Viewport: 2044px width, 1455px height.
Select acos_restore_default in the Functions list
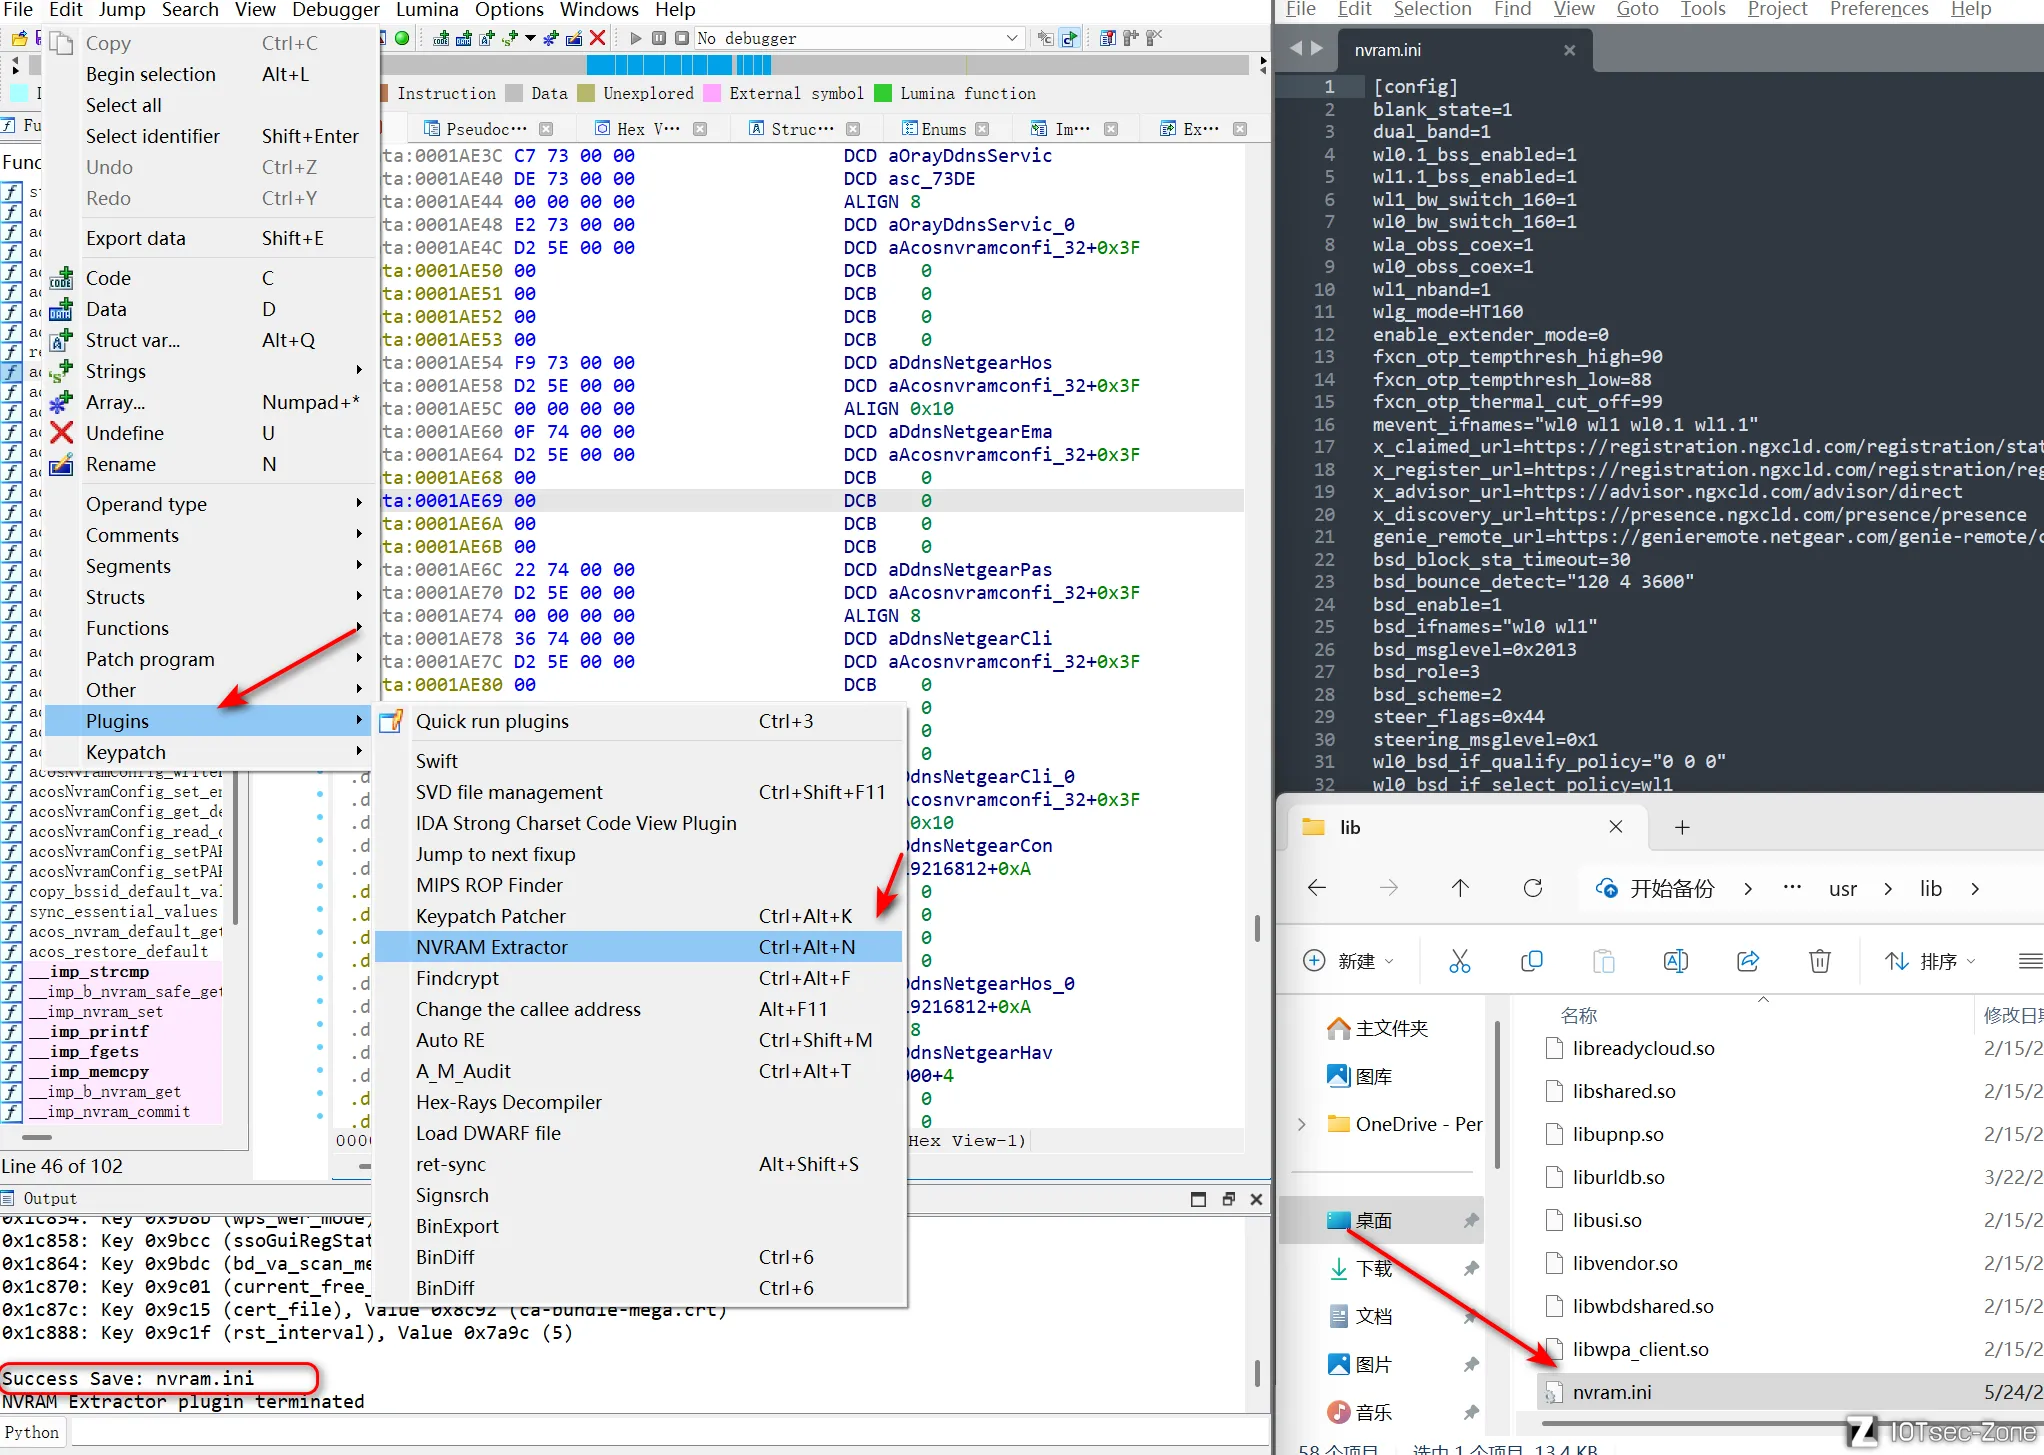[x=118, y=951]
